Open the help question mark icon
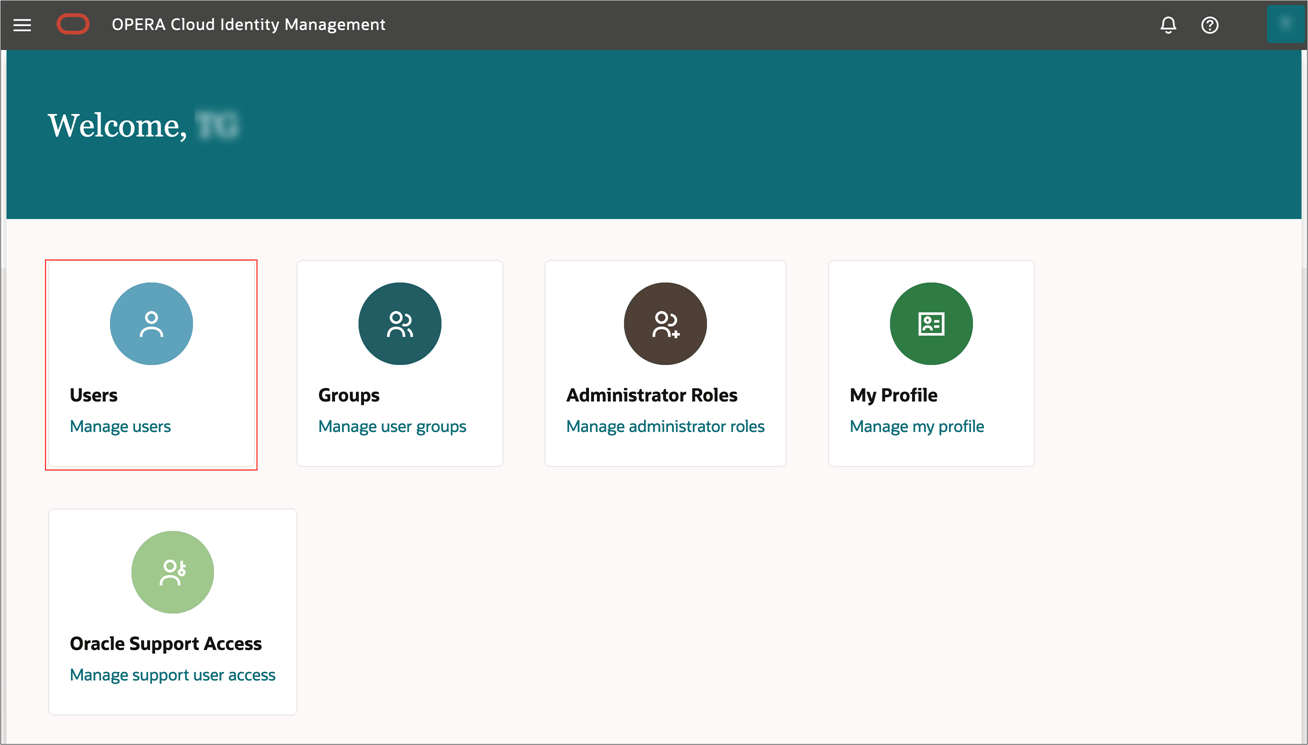Viewport: 1308px width, 745px height. [x=1210, y=25]
